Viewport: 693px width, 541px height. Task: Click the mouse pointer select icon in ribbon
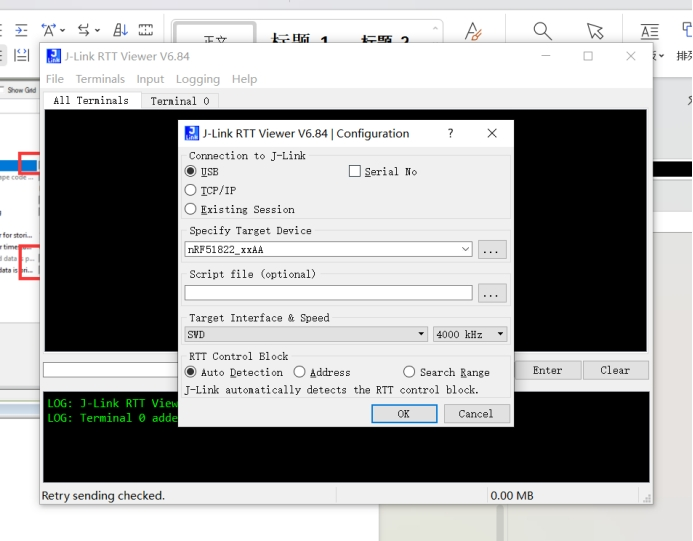point(595,32)
